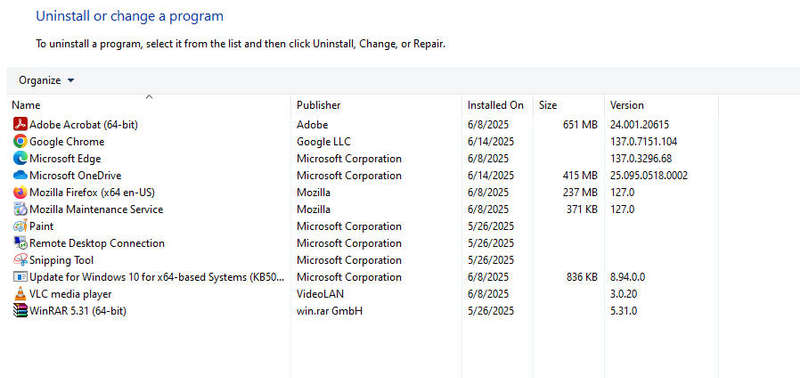The width and height of the screenshot is (800, 378).
Task: Sort programs by Version column header
Action: 627,105
